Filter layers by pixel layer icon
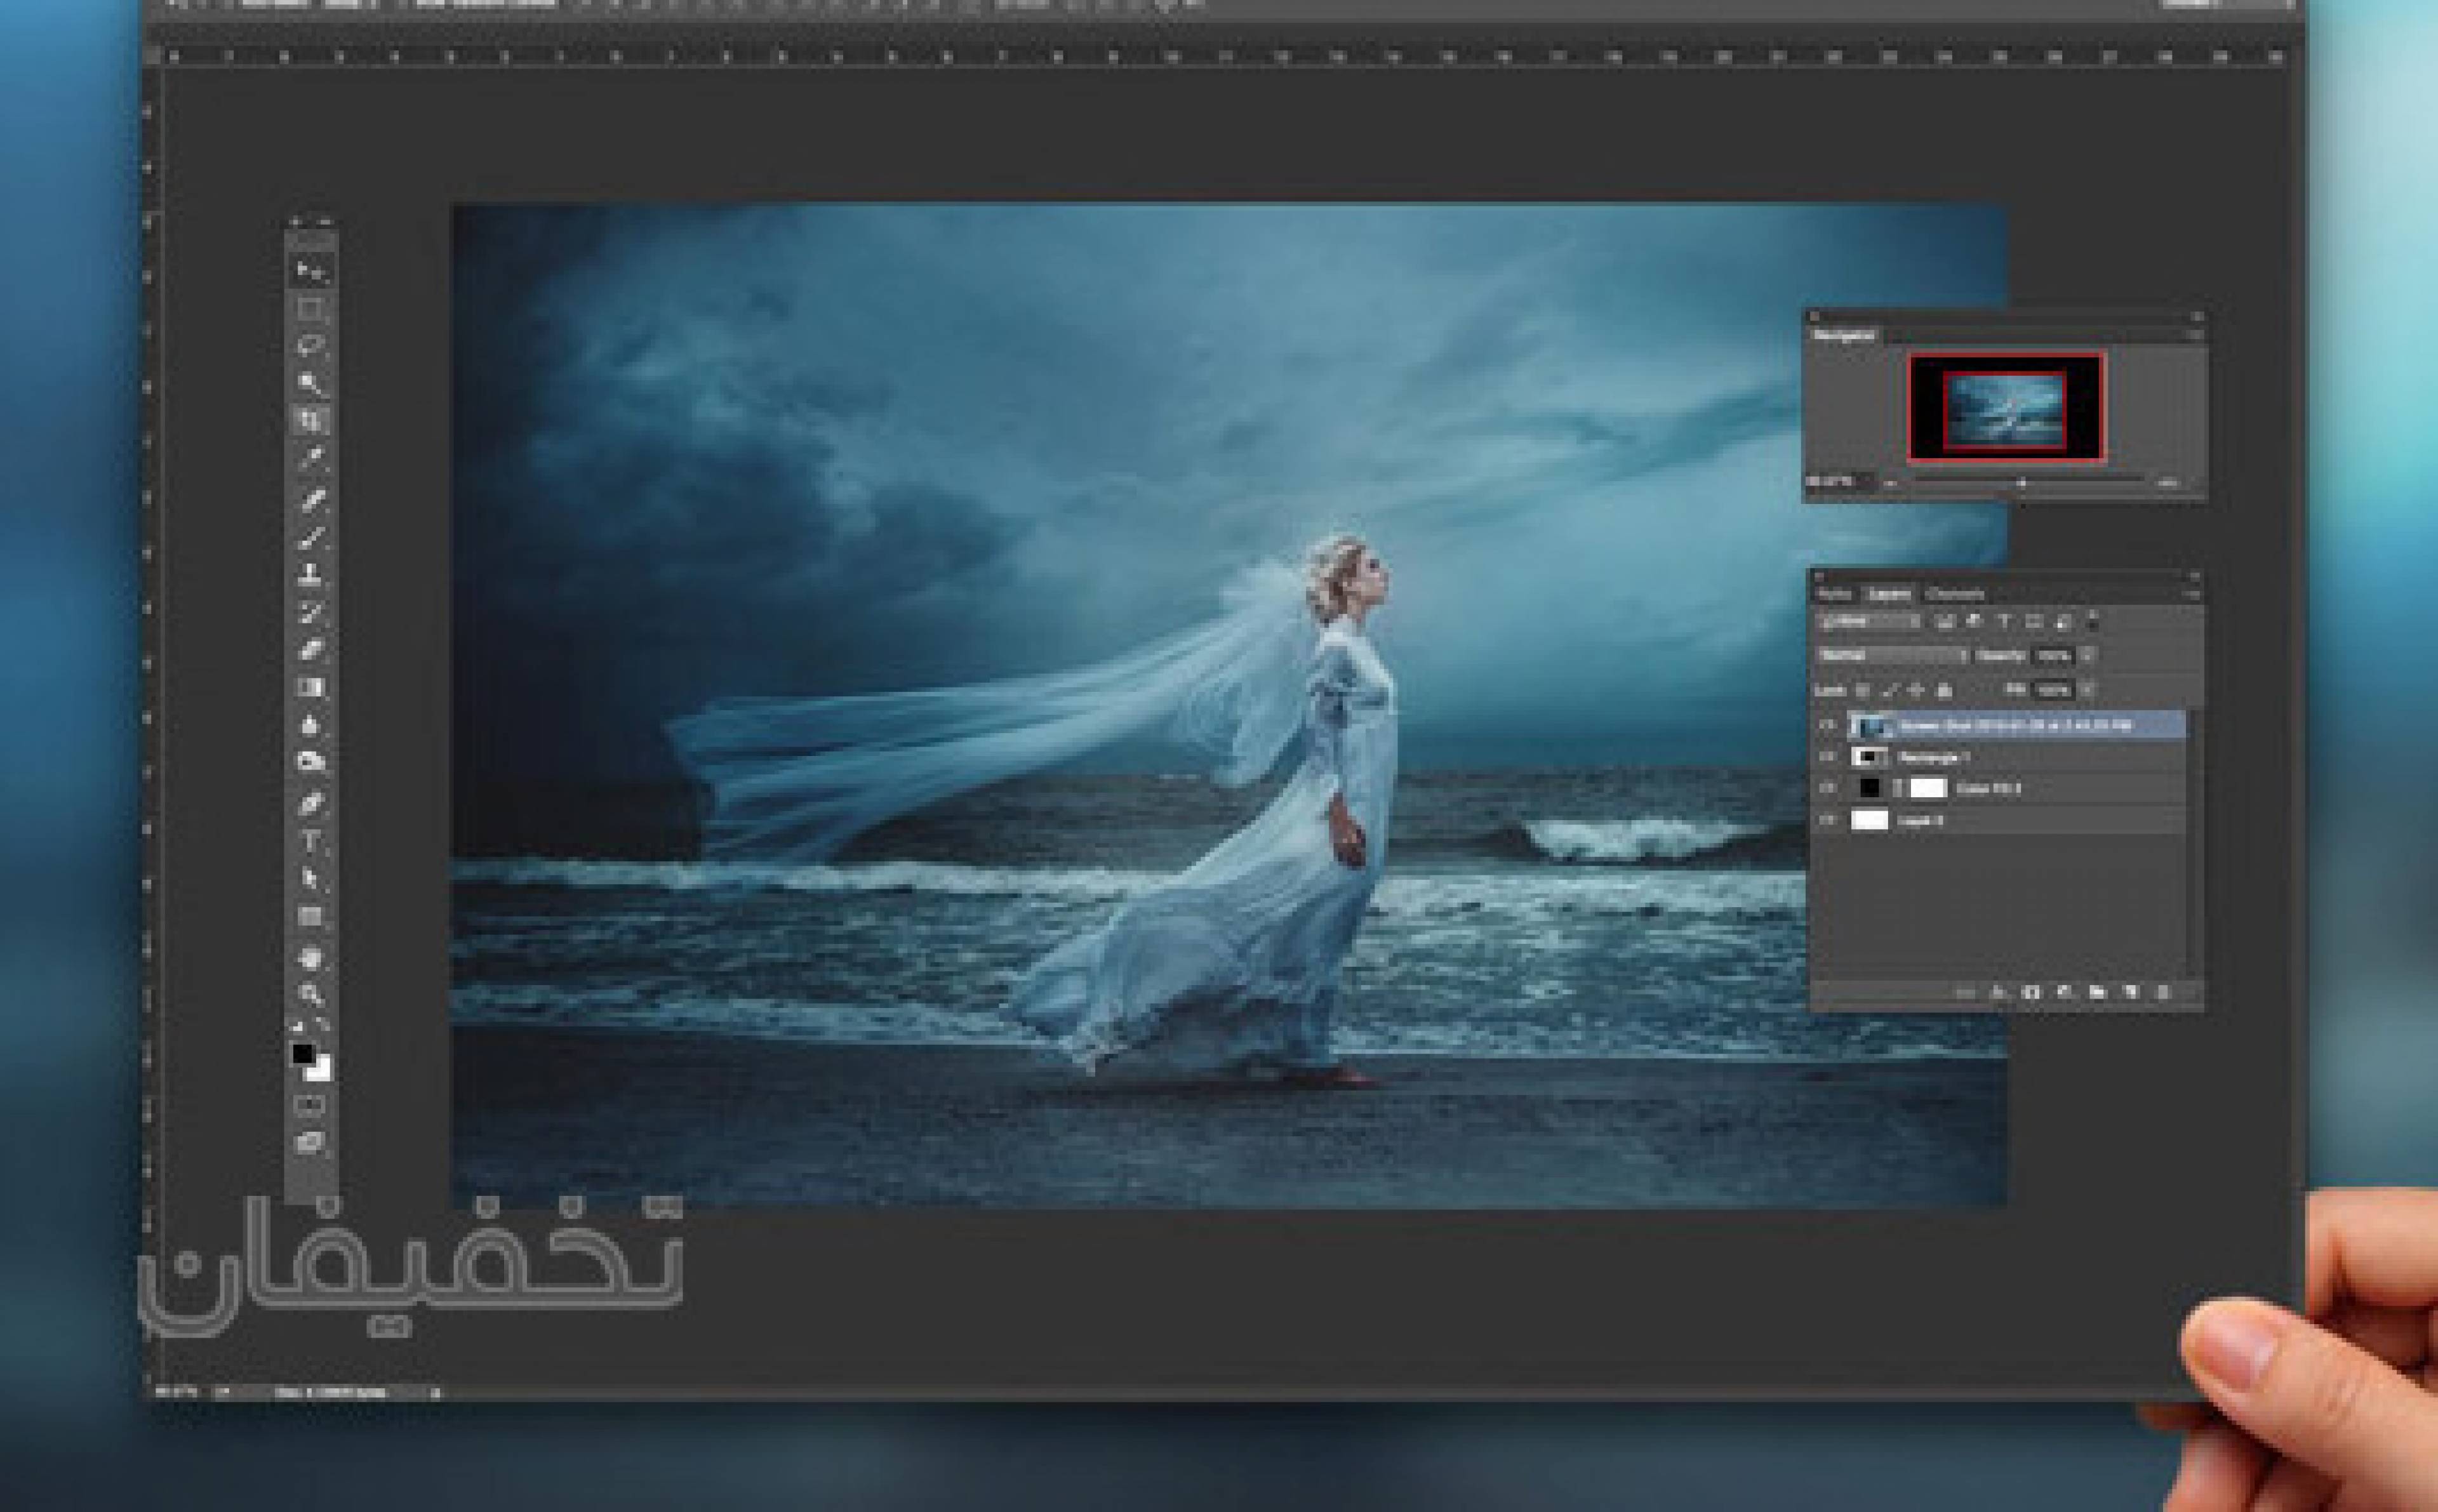The height and width of the screenshot is (1512, 2438). [x=1945, y=622]
